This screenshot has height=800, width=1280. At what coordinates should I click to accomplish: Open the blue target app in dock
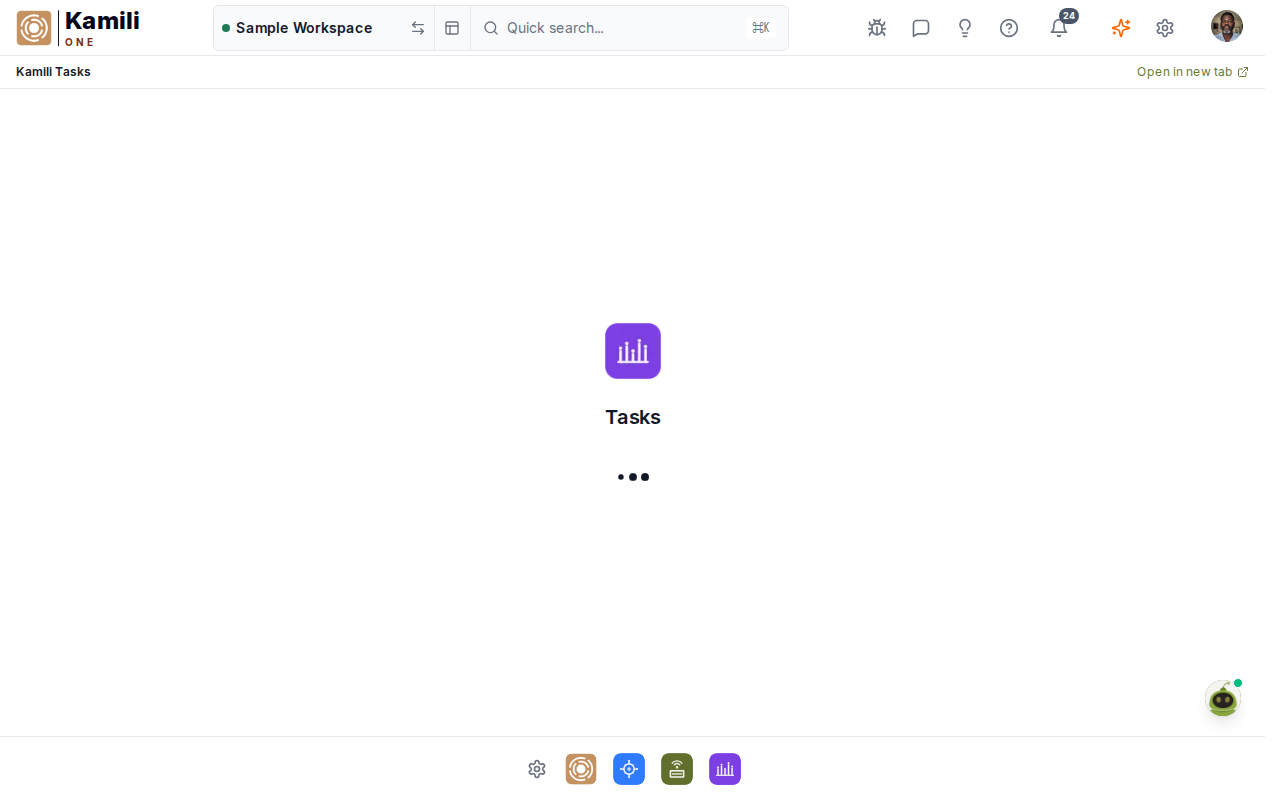629,769
